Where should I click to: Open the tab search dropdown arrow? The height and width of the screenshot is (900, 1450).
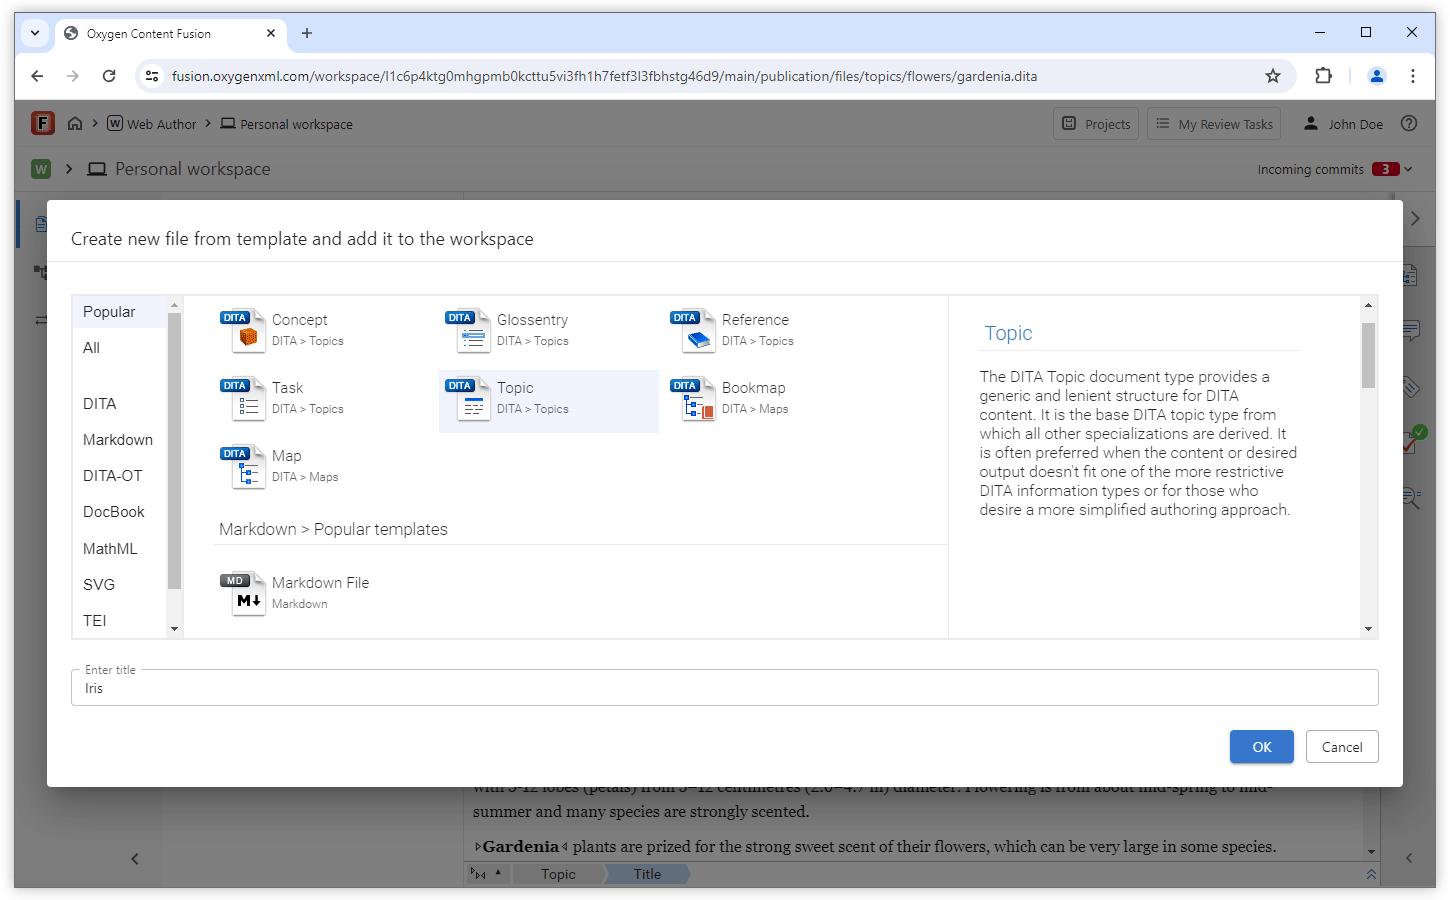35,33
